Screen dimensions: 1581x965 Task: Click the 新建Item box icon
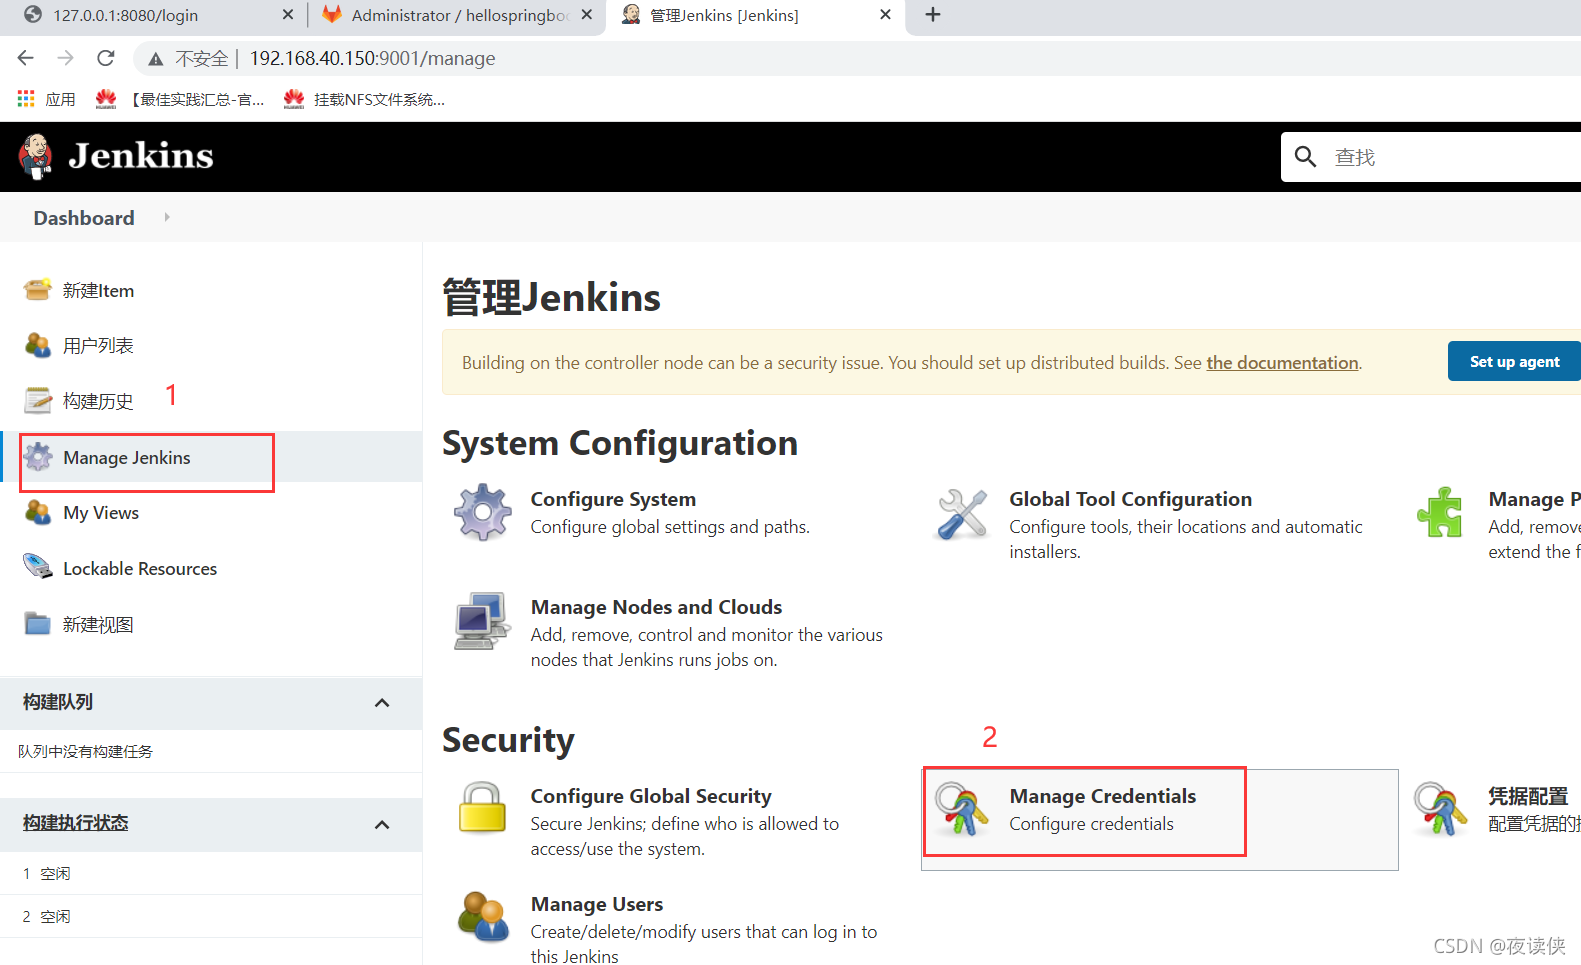click(x=38, y=290)
